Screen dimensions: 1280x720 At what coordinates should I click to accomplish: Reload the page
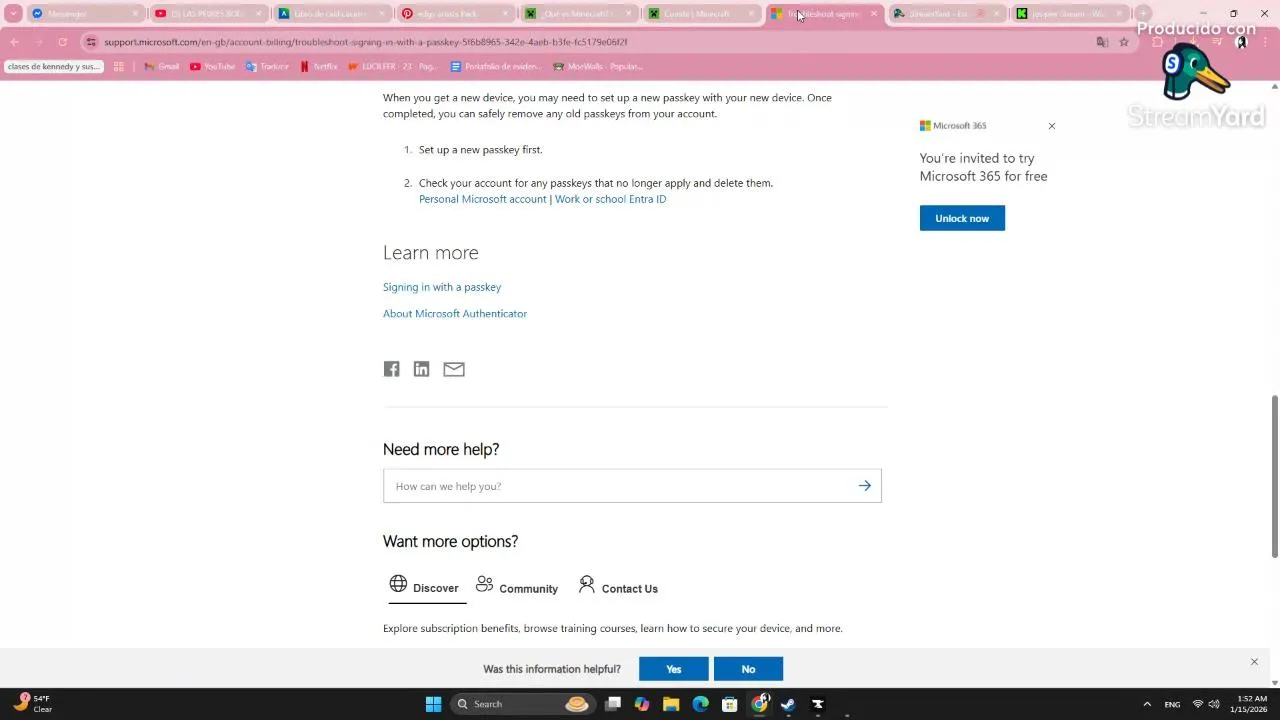pyautogui.click(x=62, y=42)
